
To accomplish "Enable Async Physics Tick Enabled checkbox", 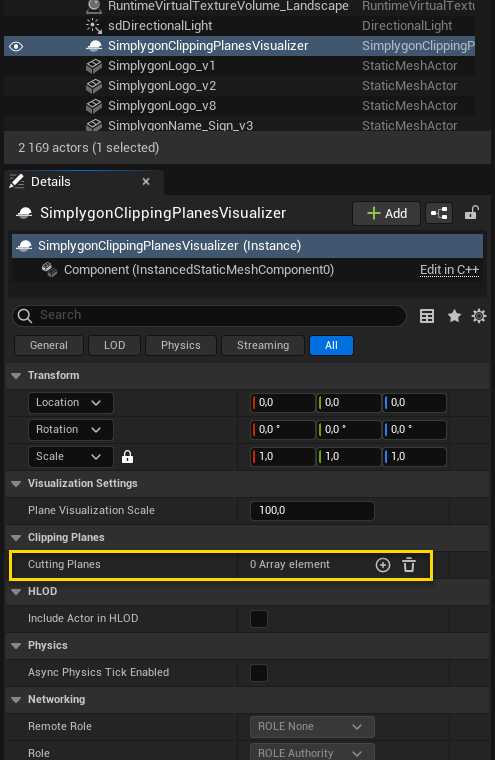I will pyautogui.click(x=259, y=673).
